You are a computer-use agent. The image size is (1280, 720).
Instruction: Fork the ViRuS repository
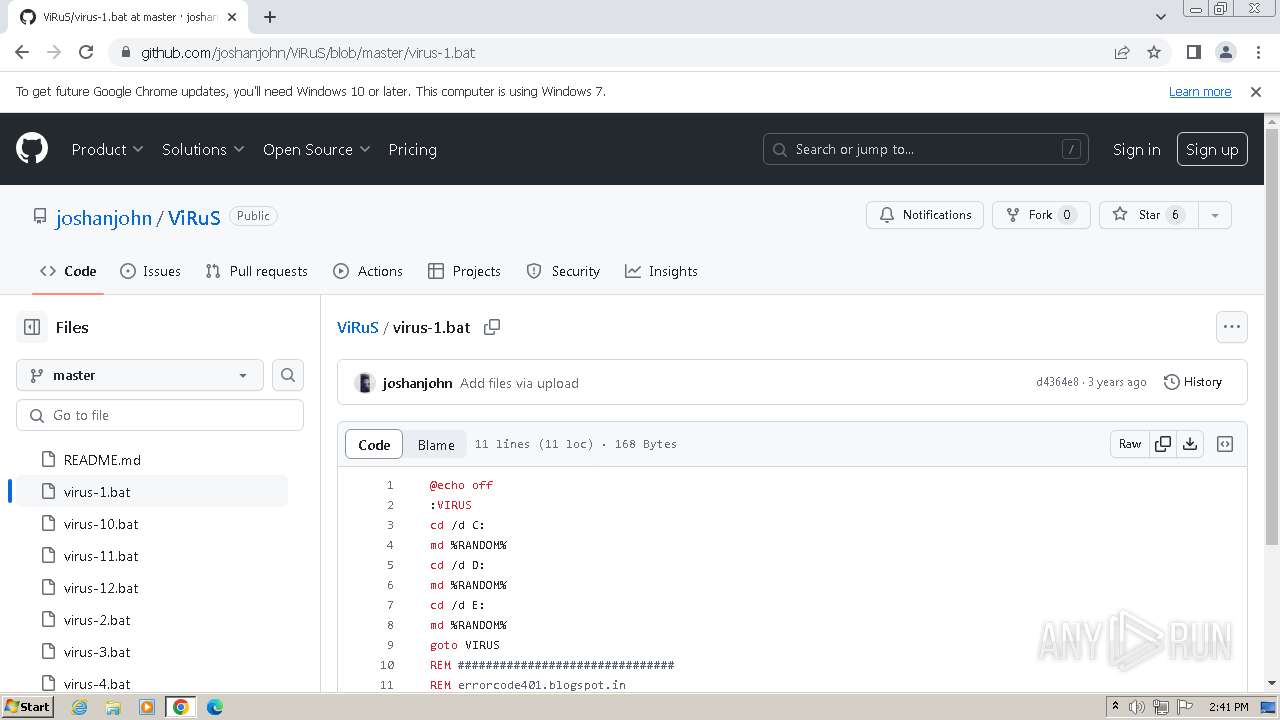(x=1041, y=215)
